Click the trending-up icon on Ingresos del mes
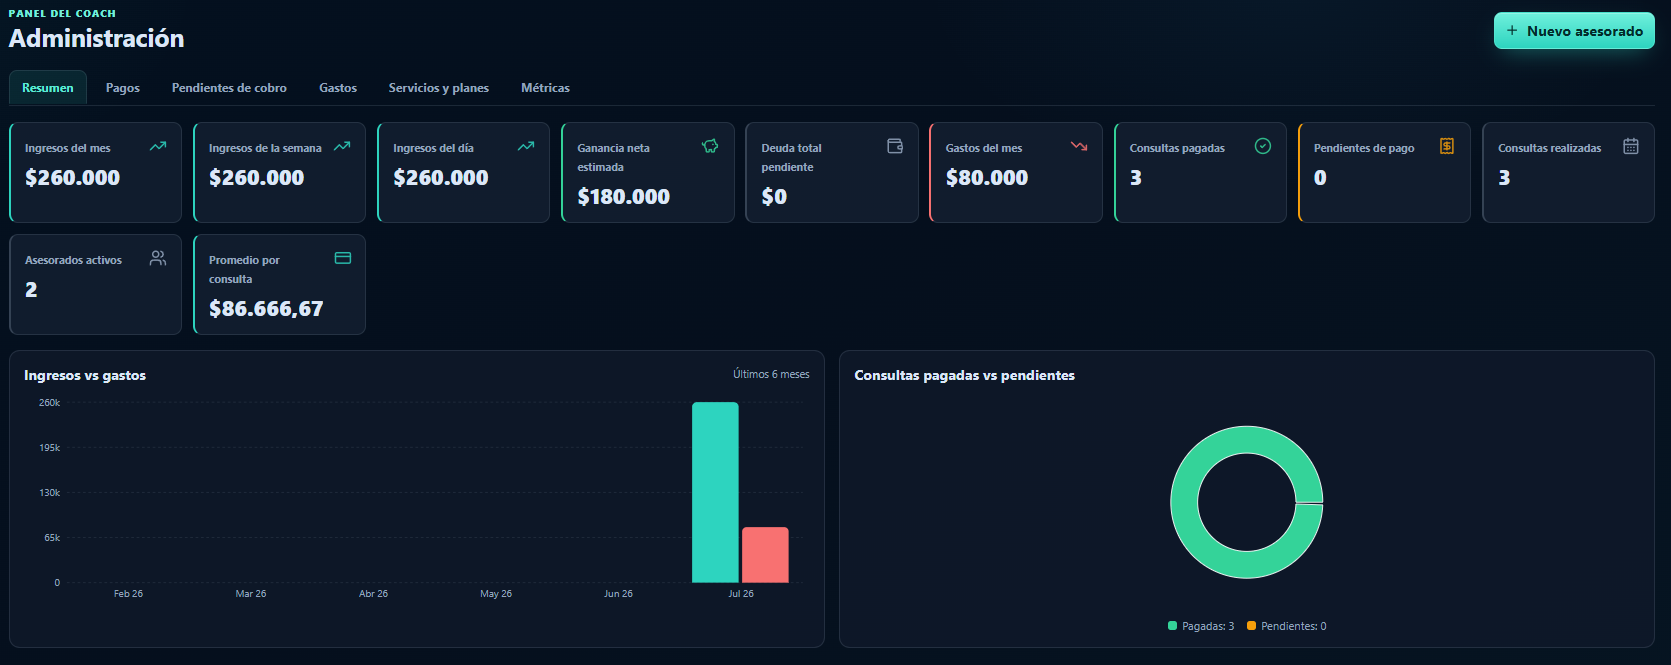Screen dimensions: 1671x665 pyautogui.click(x=158, y=146)
